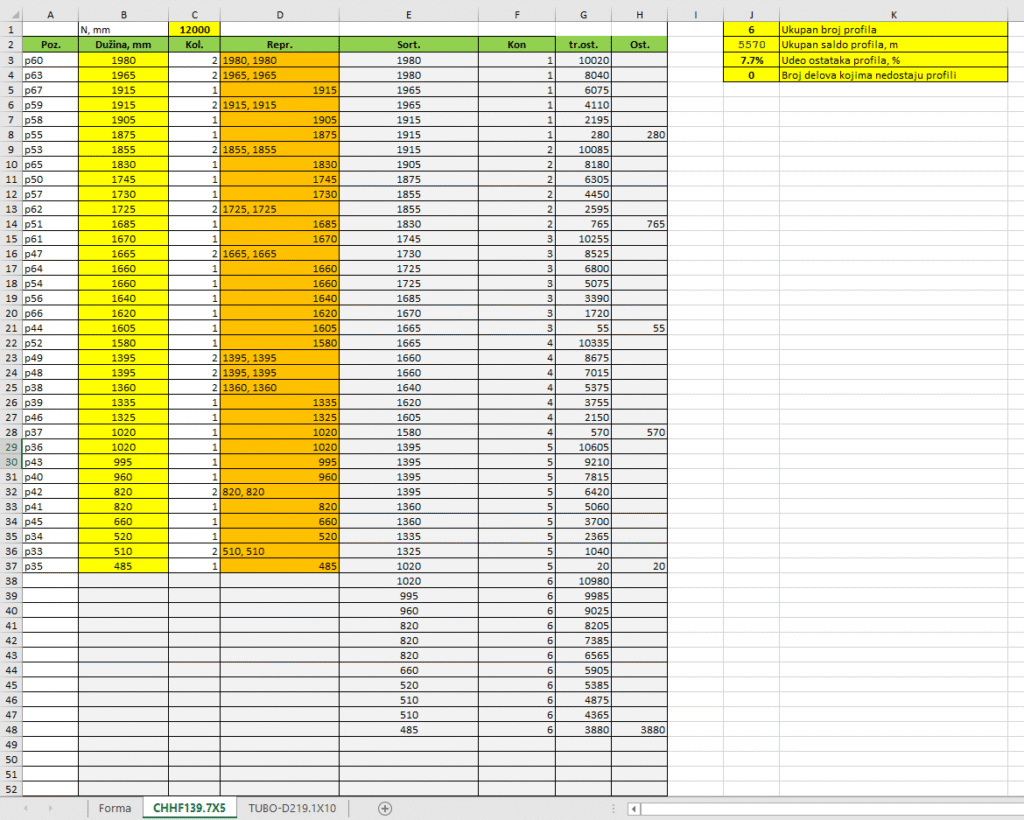The height and width of the screenshot is (820, 1024).
Task: Switch to the Forma sheet tab
Action: tap(114, 808)
